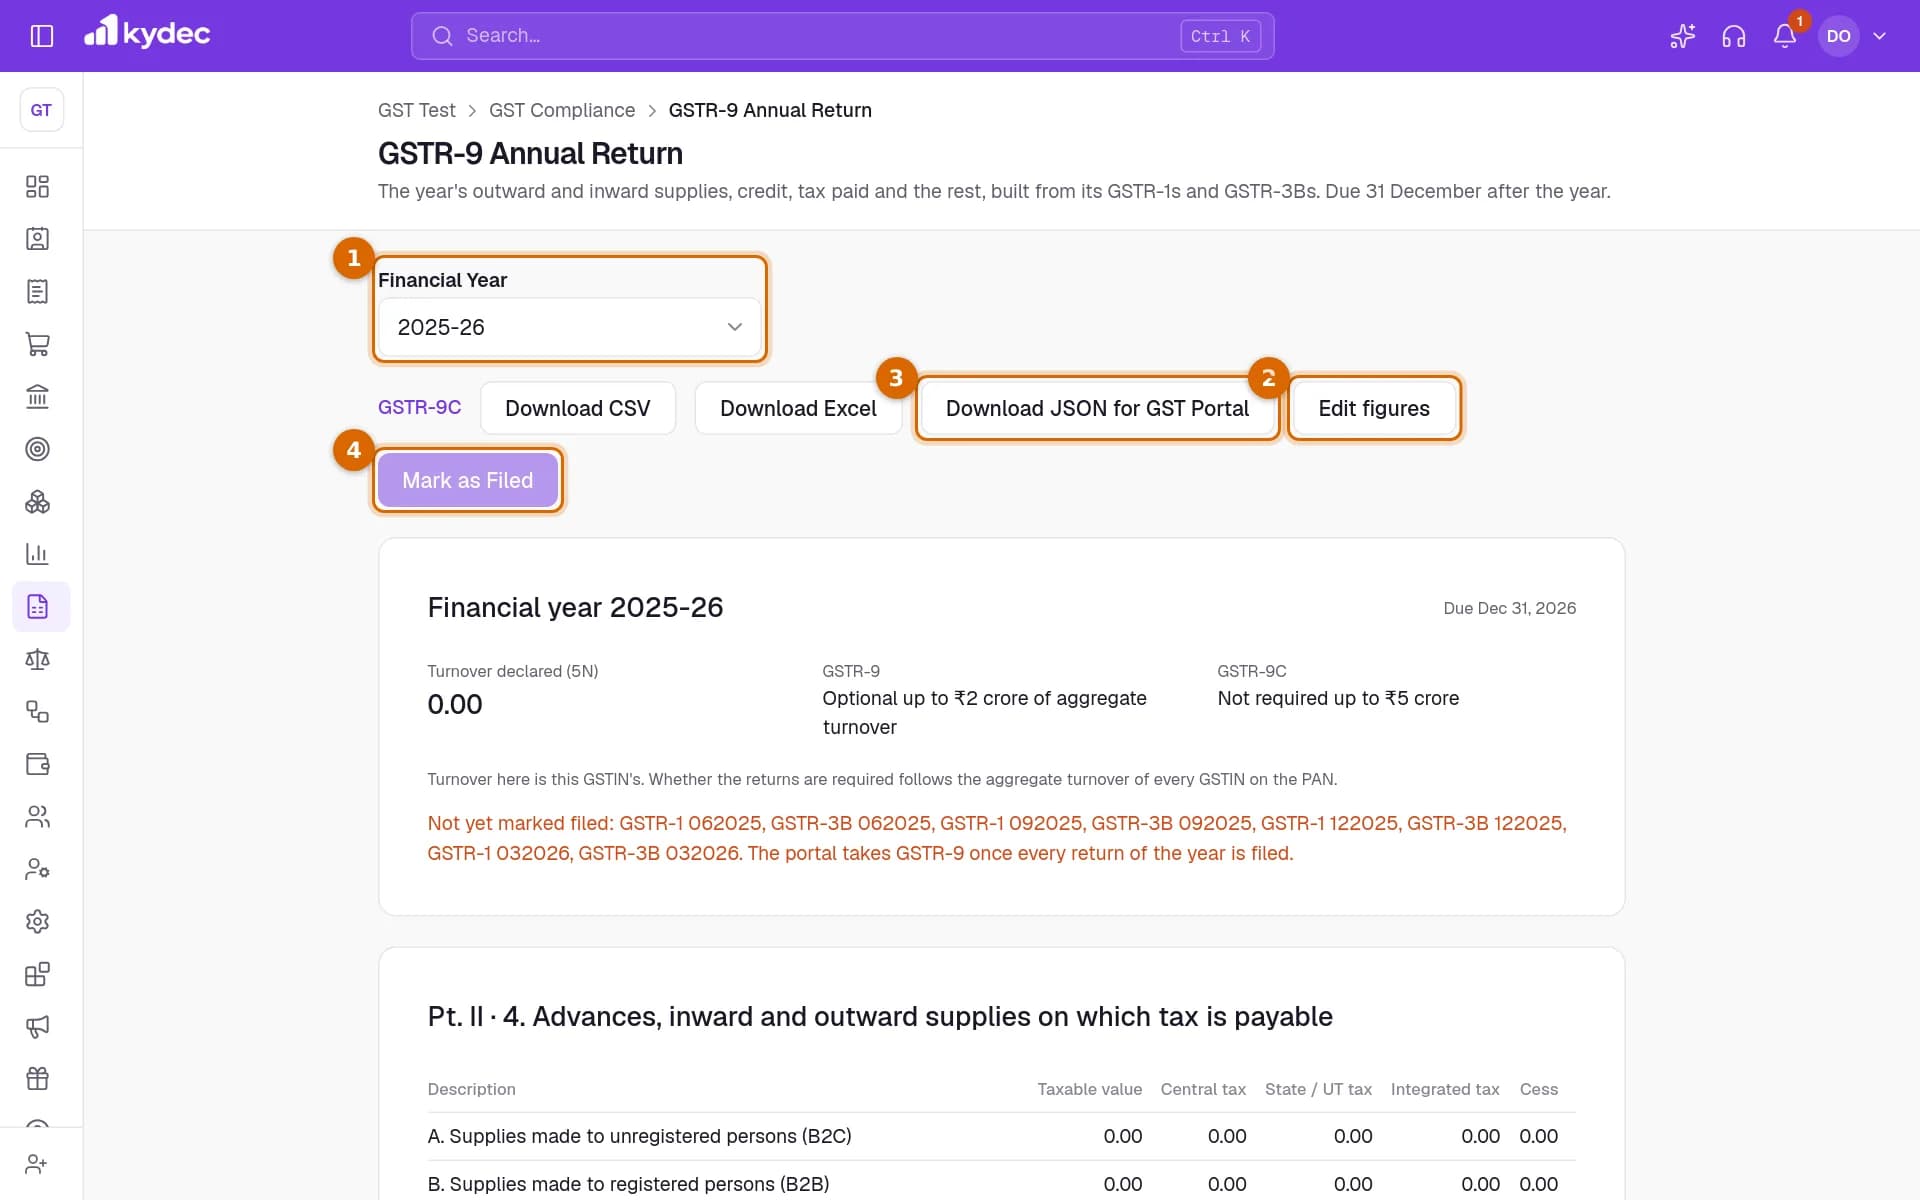Expand the account menu chevron
This screenshot has height=1200, width=1920.
tap(1879, 36)
